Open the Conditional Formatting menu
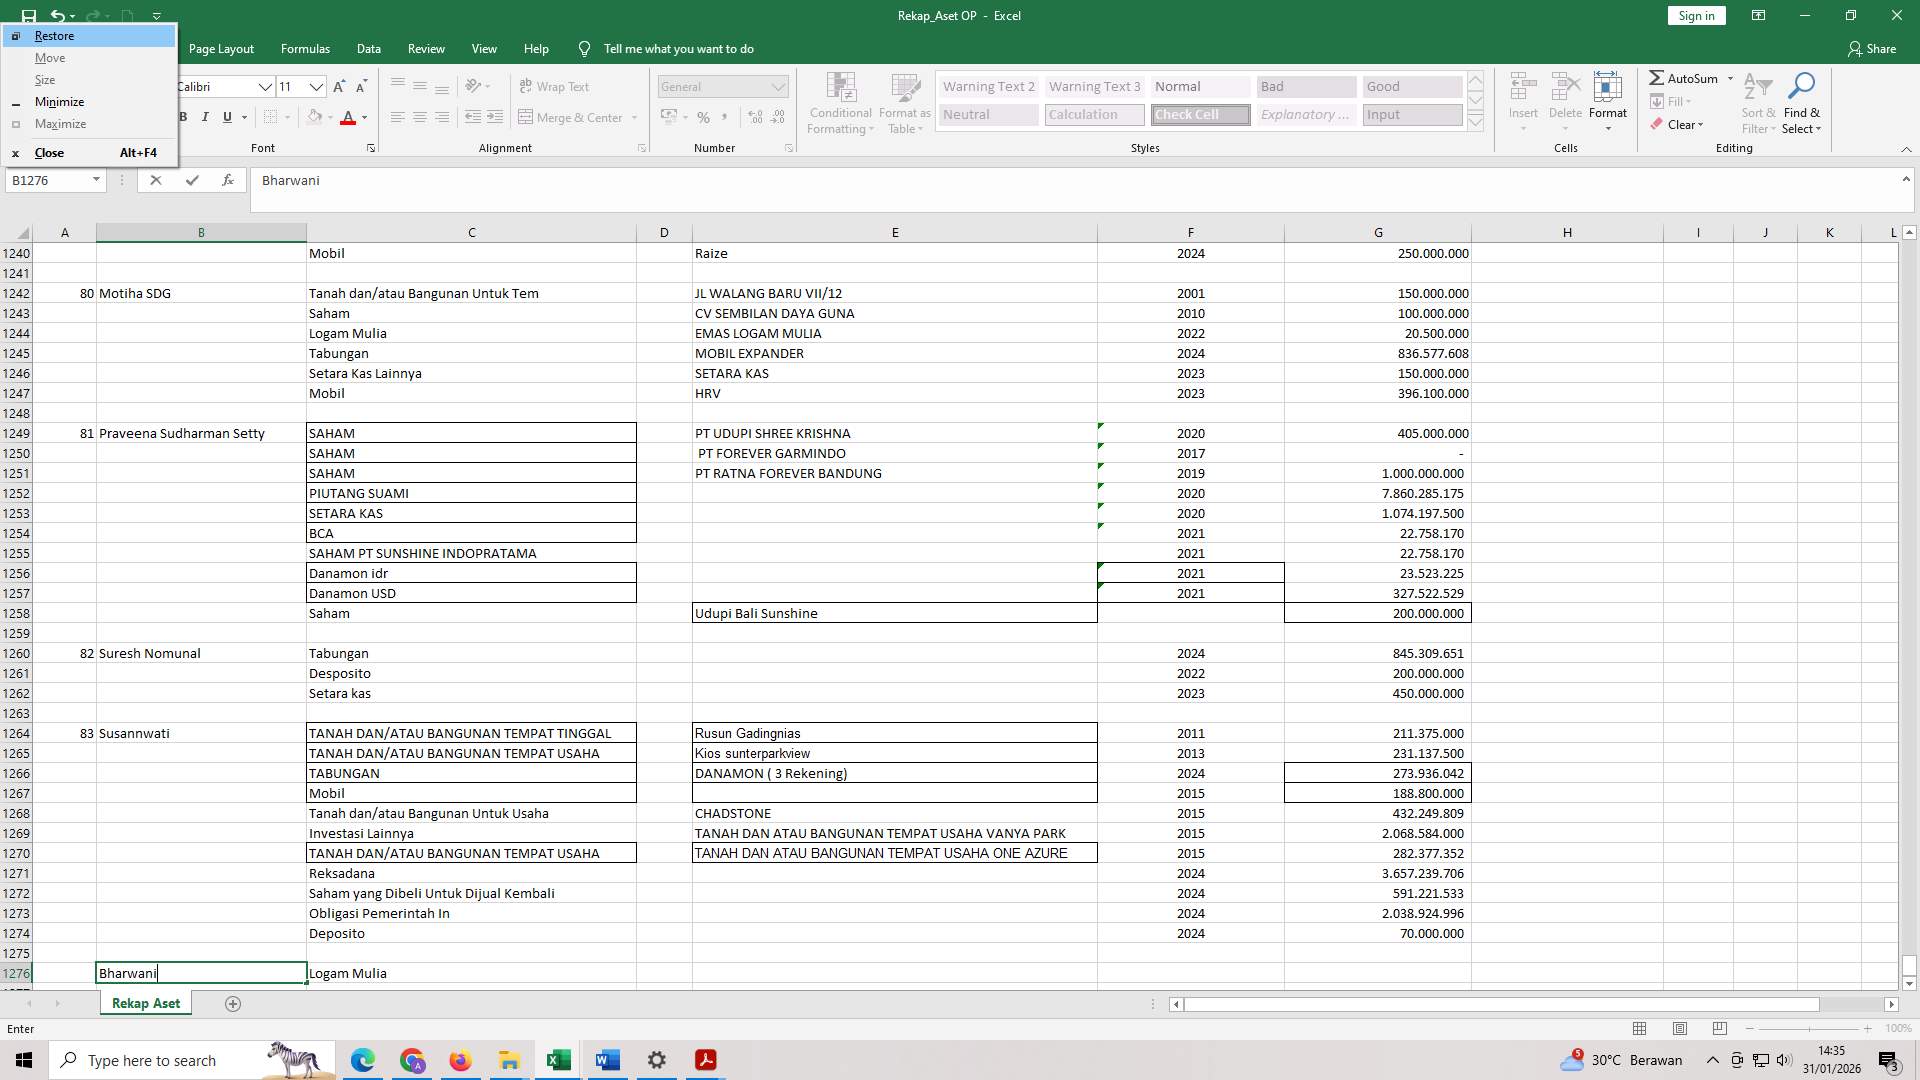The width and height of the screenshot is (1920, 1080). 840,103
